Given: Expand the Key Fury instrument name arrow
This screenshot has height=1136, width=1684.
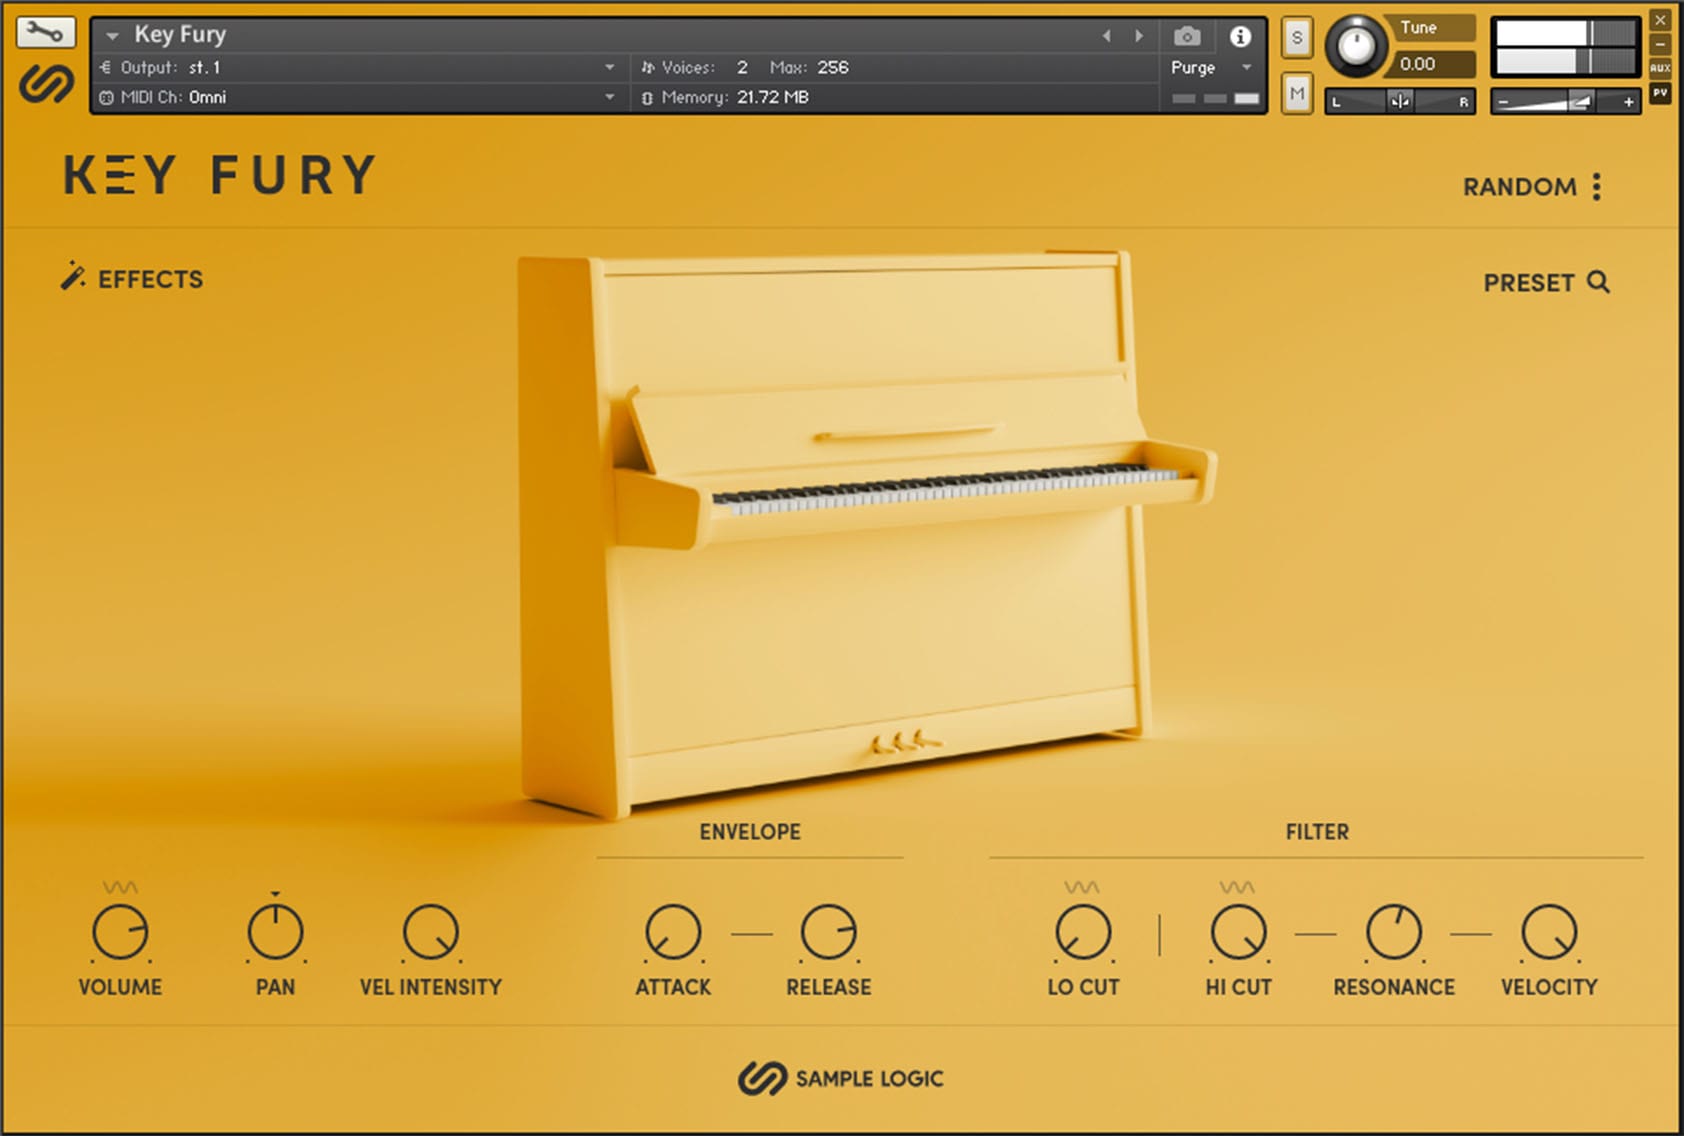Looking at the screenshot, I should (113, 36).
